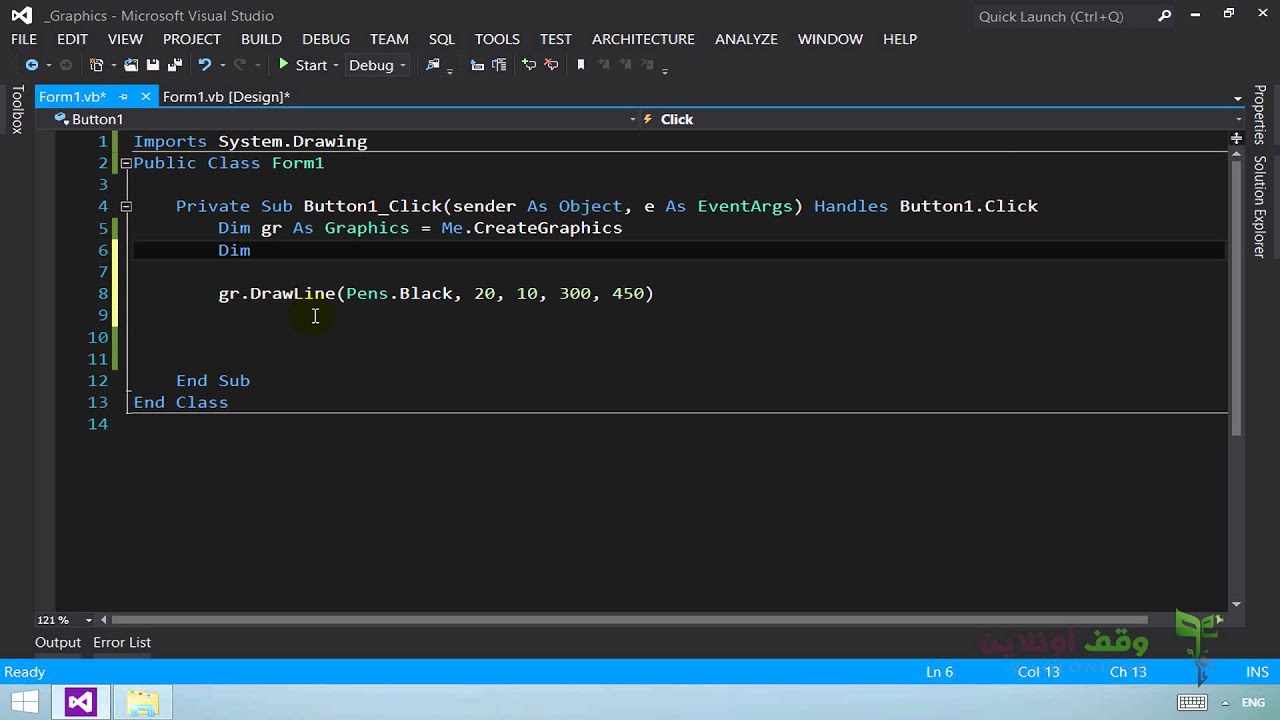Click the gr.DrawLine code on line 8
The height and width of the screenshot is (720, 1280).
tap(436, 294)
